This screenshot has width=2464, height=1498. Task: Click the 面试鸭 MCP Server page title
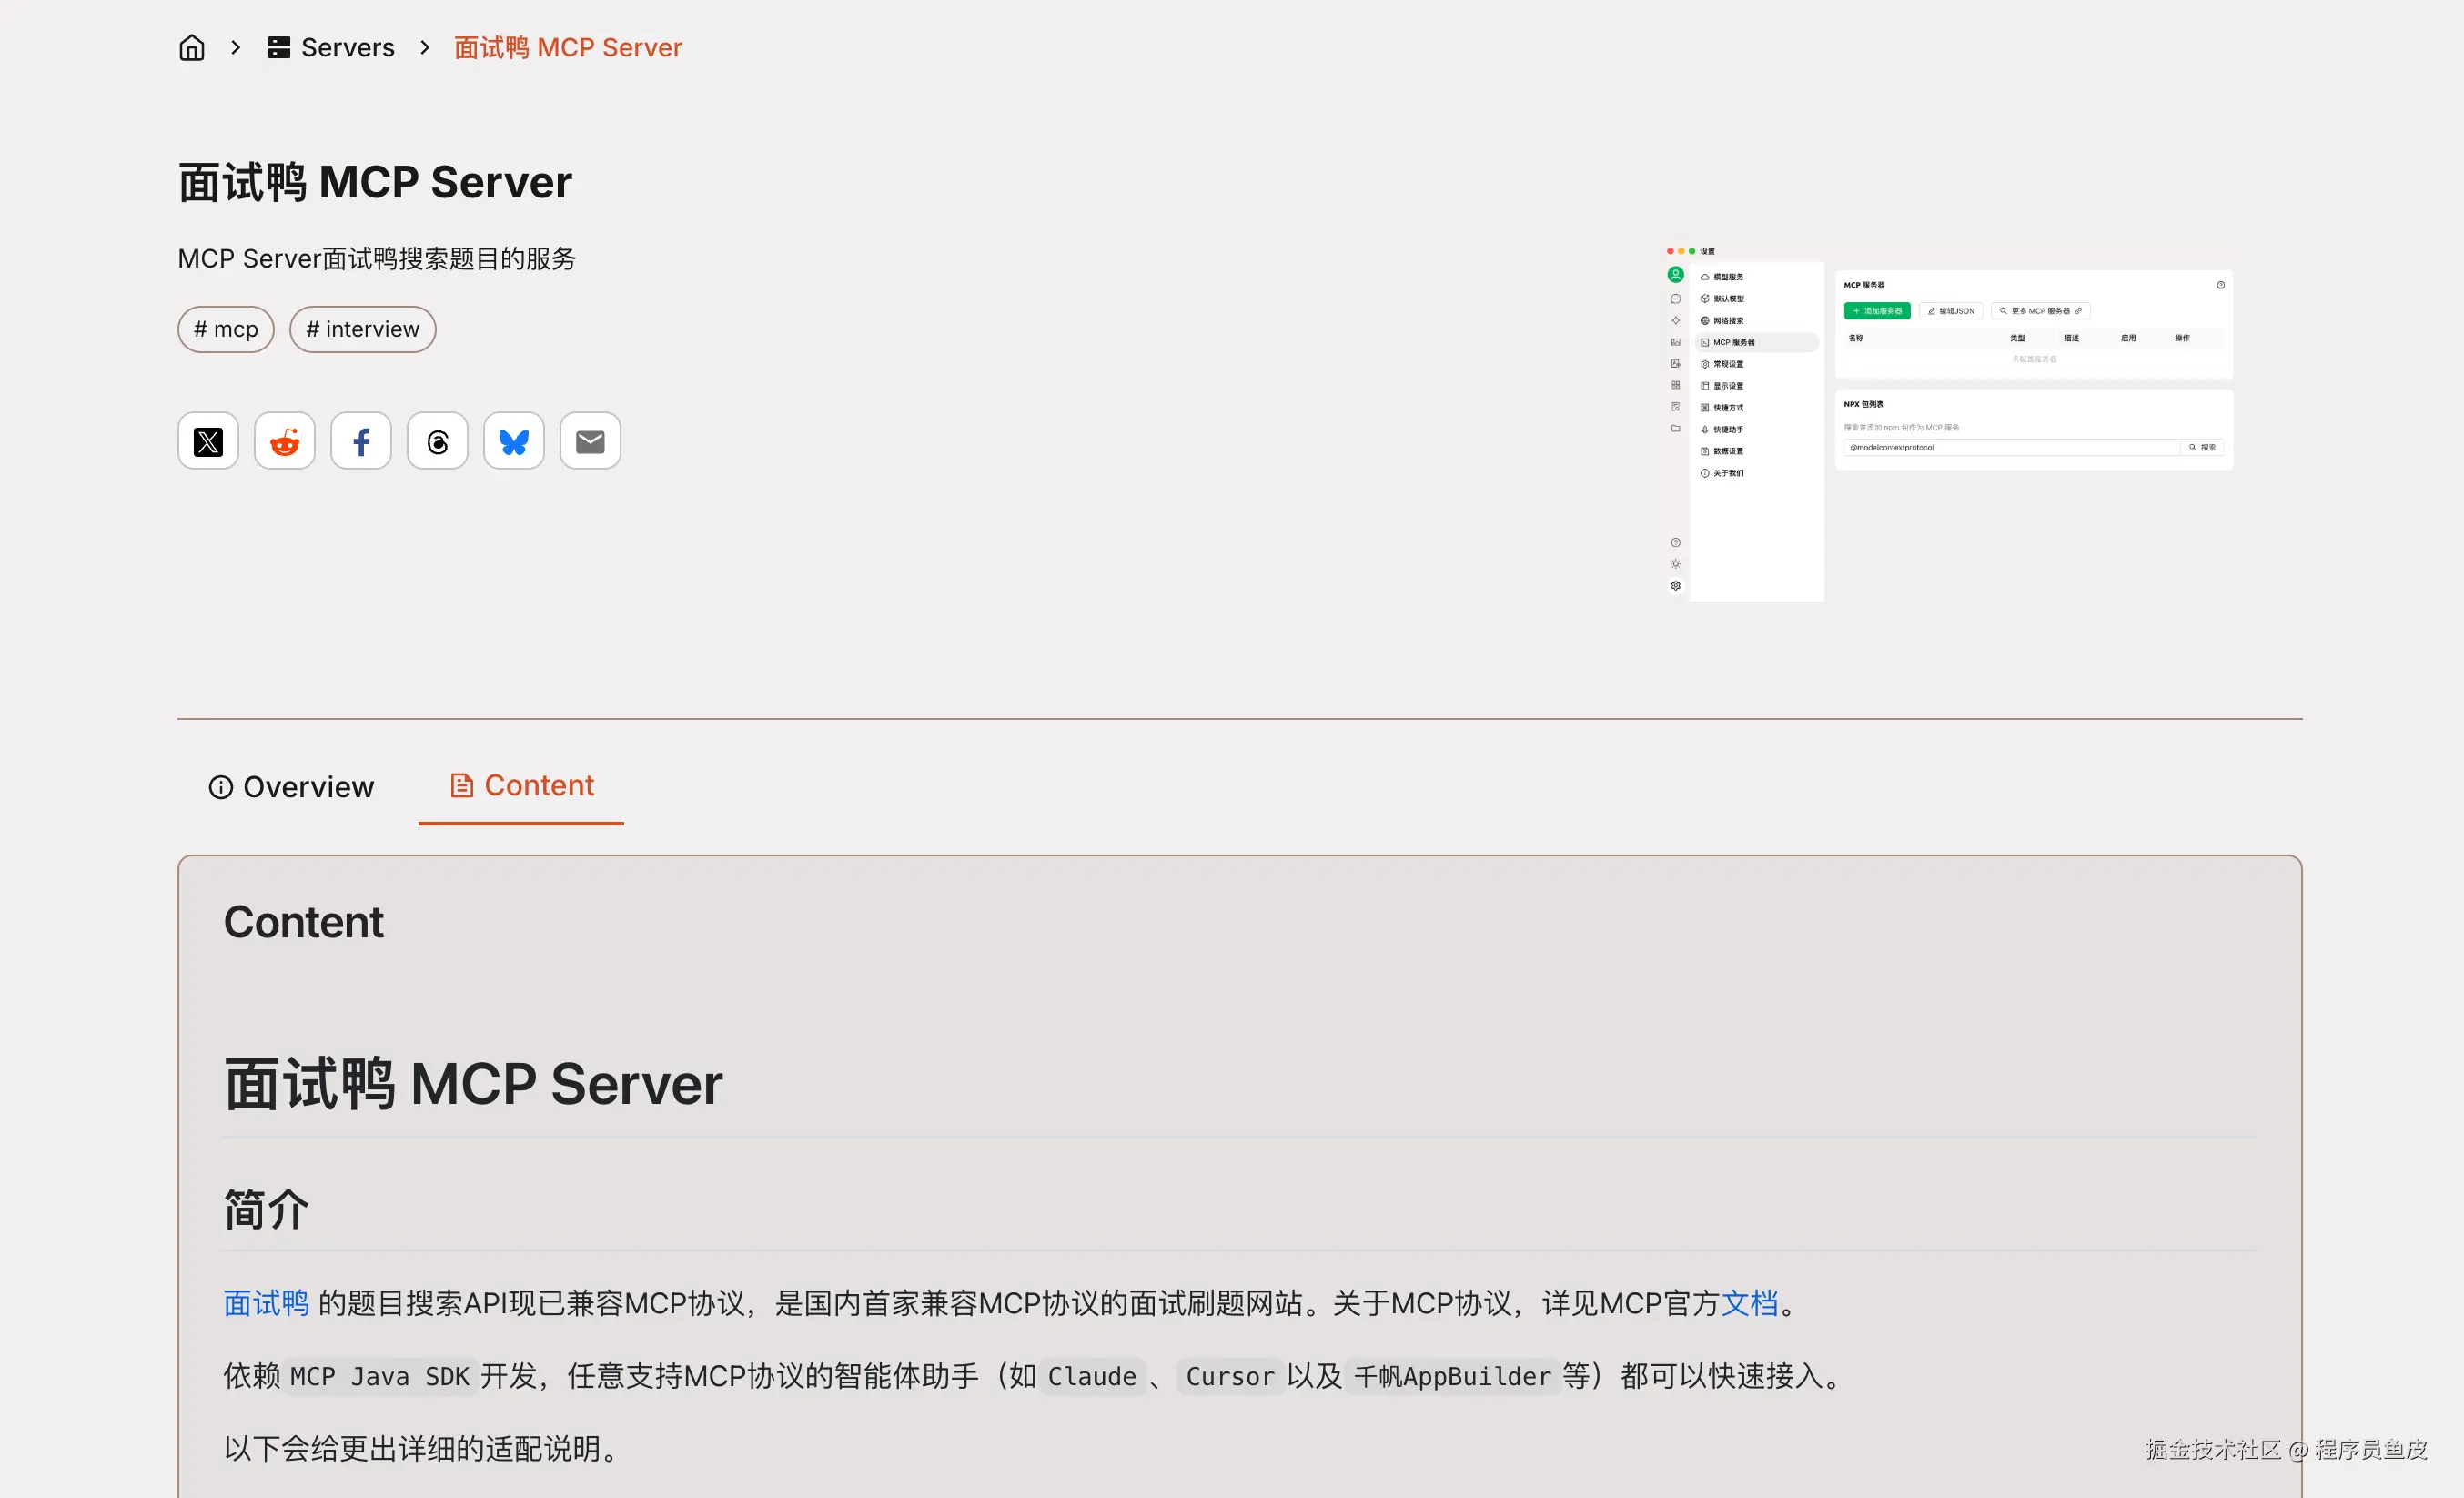click(375, 183)
